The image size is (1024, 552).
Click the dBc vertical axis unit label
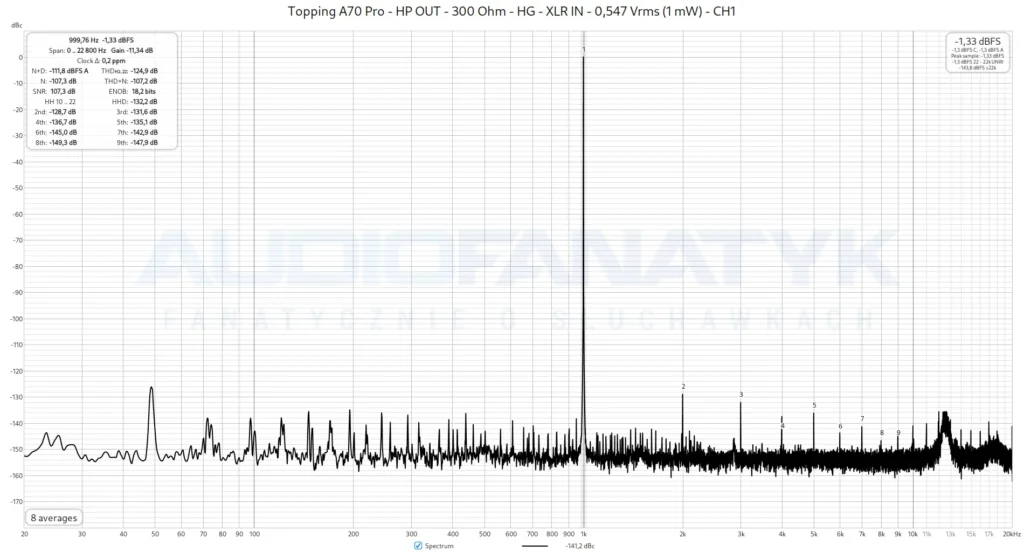(16, 25)
